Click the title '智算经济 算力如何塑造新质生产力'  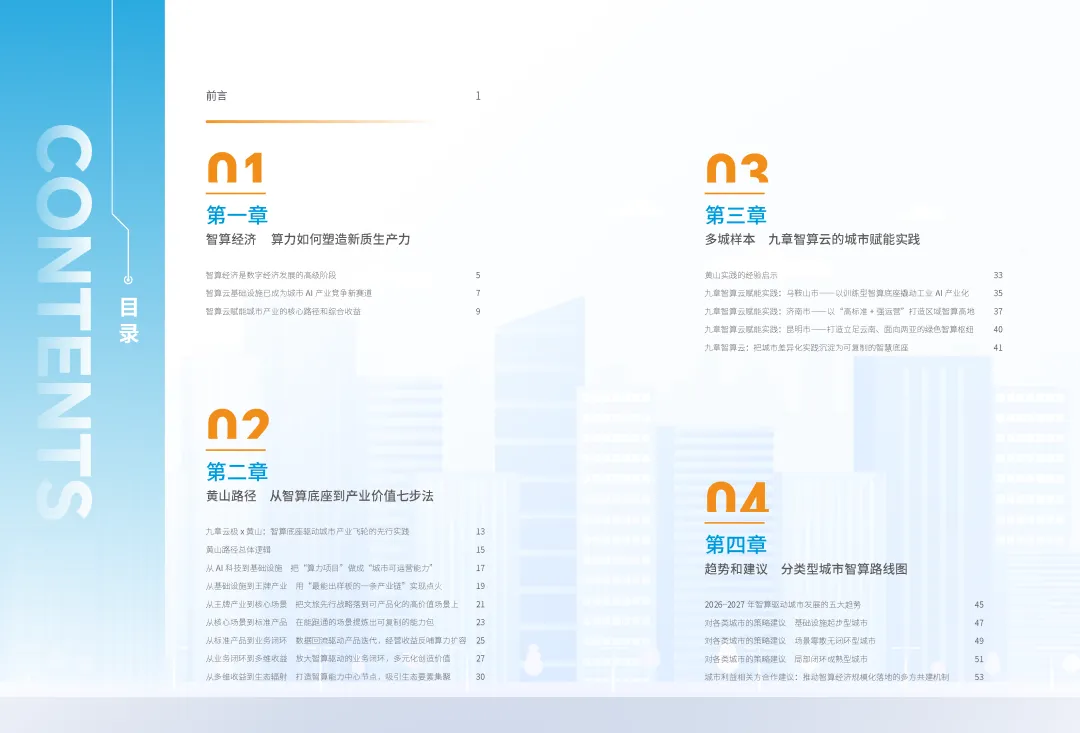coord(308,239)
